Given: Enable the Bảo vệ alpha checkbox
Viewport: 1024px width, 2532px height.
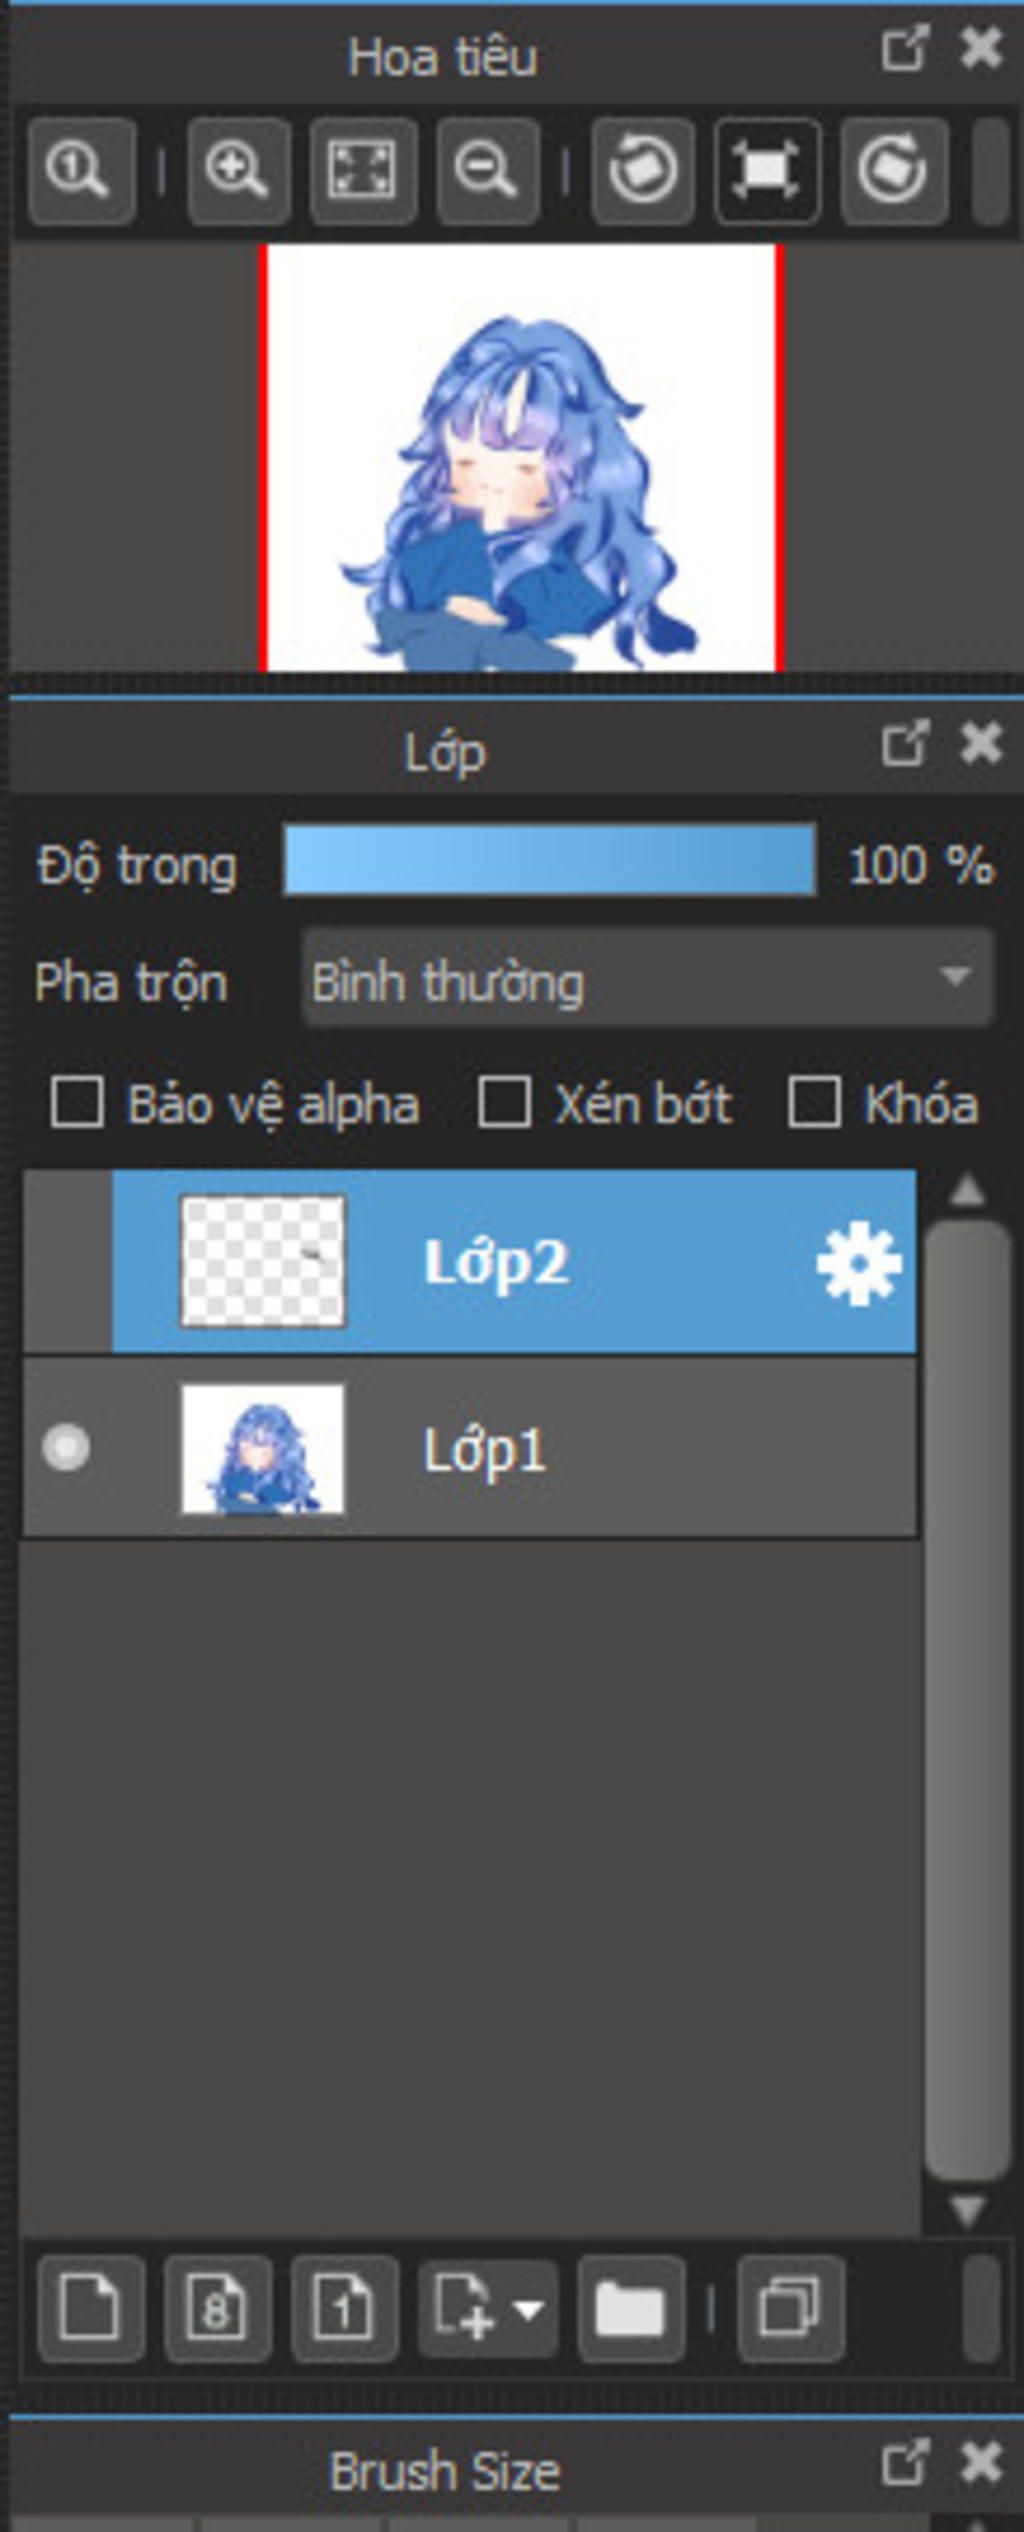Looking at the screenshot, I should pos(77,1103).
